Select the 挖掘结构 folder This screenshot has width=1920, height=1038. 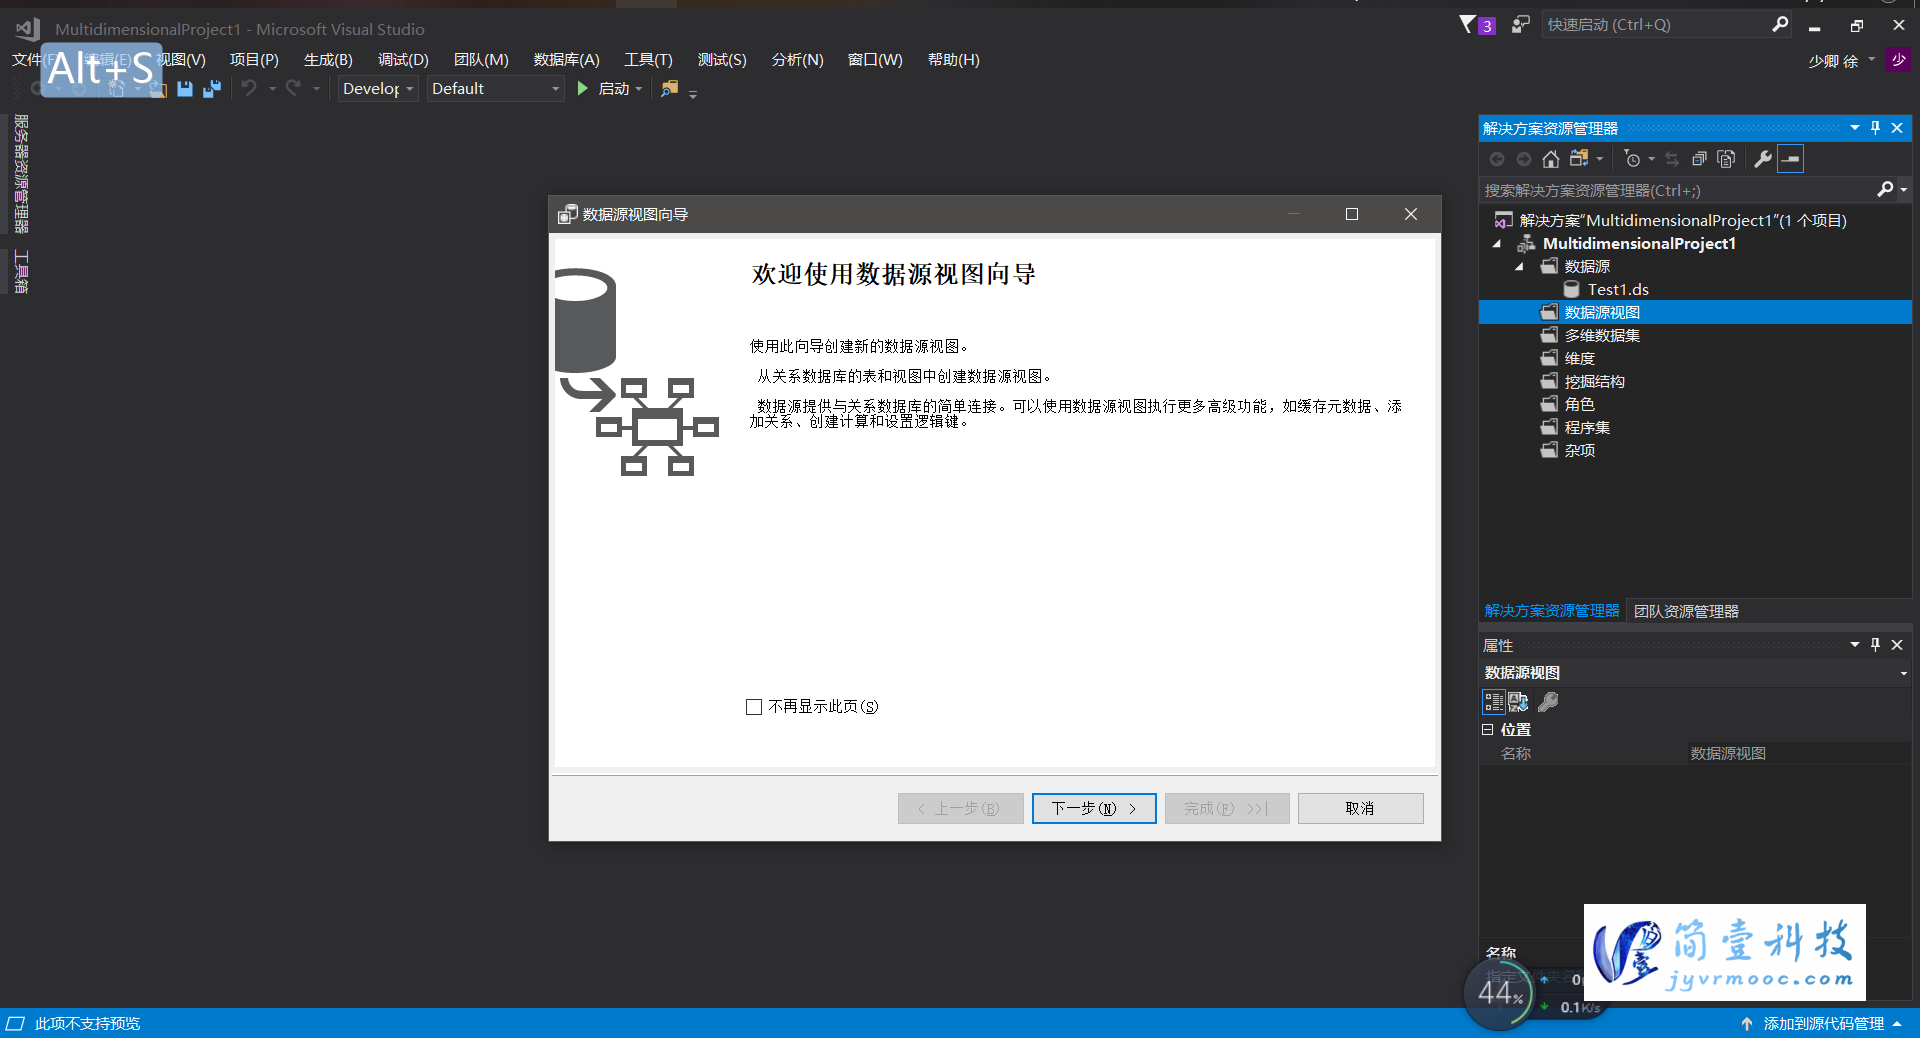point(1594,382)
